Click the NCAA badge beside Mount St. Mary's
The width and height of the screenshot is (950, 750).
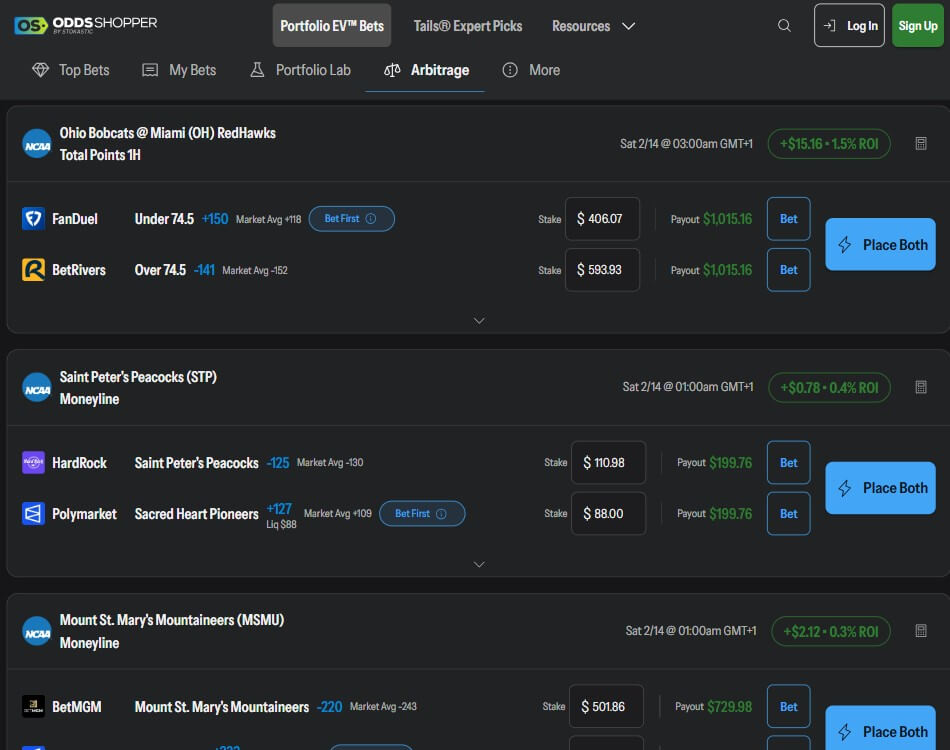tap(36, 631)
